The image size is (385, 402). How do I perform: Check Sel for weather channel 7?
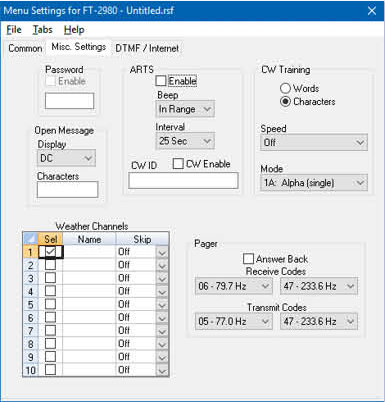pyautogui.click(x=50, y=330)
